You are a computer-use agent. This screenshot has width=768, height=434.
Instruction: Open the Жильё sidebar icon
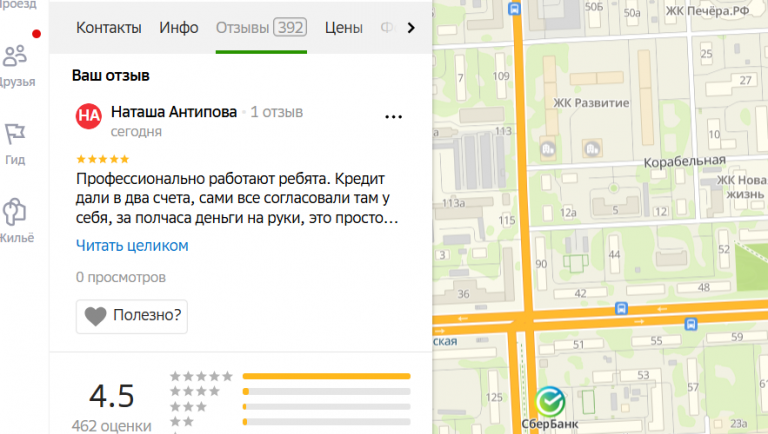tap(15, 212)
